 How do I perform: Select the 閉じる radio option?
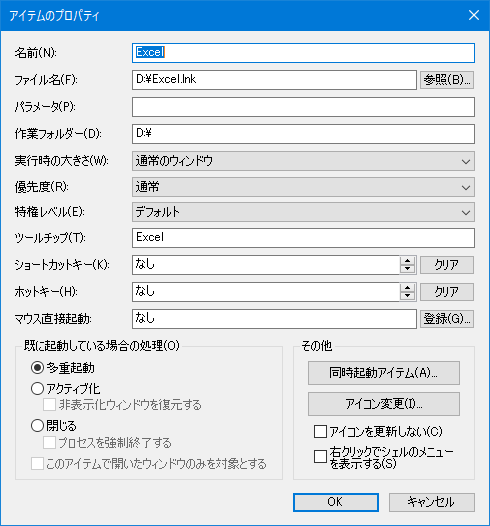click(37, 425)
